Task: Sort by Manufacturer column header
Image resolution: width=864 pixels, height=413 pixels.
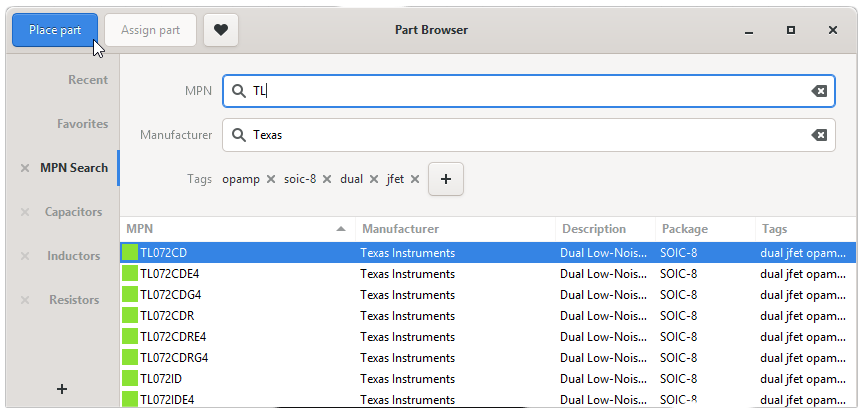Action: [x=455, y=229]
